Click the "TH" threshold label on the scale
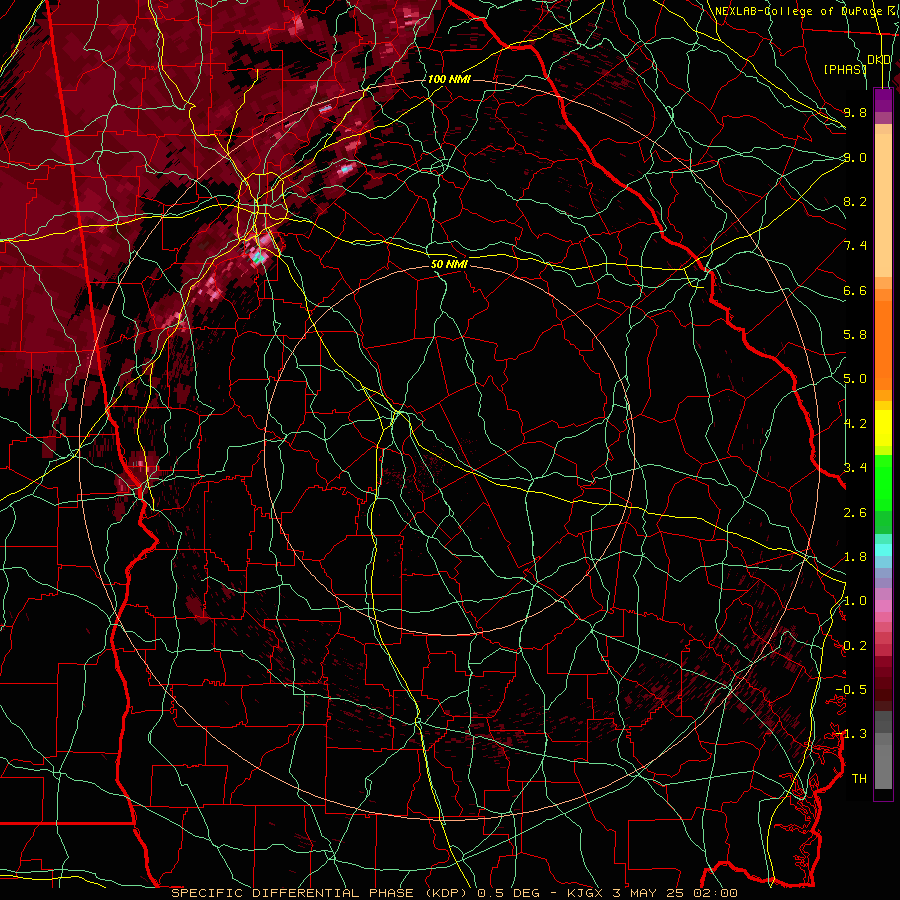The image size is (900, 900). [x=859, y=779]
